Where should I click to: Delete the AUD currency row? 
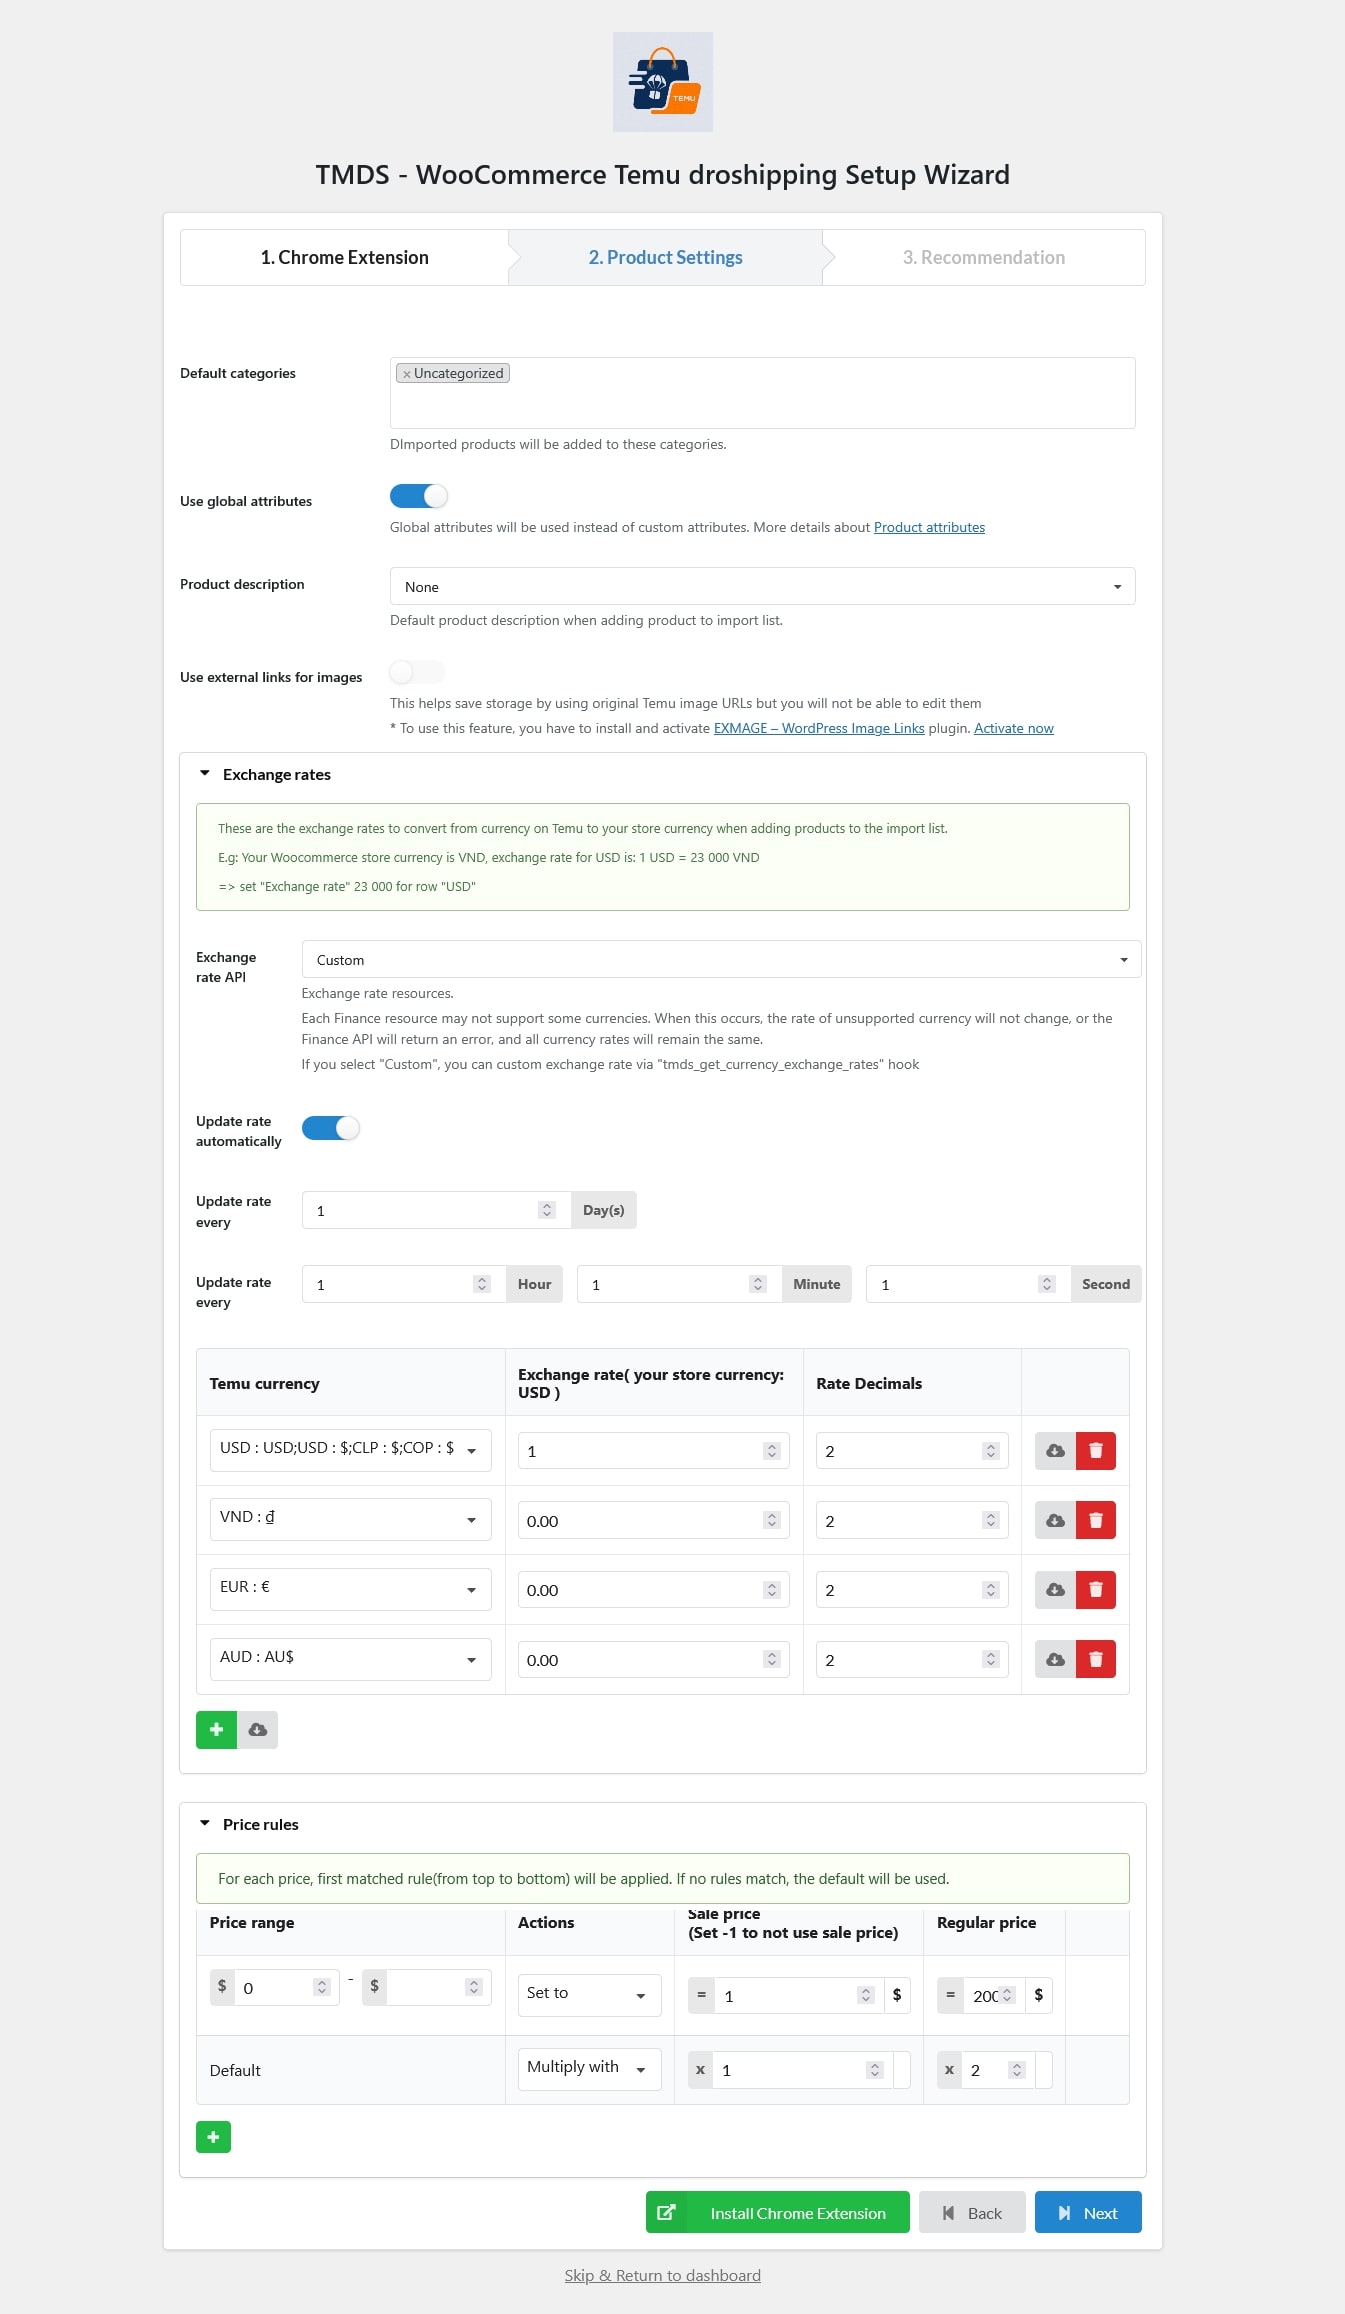[1096, 1660]
